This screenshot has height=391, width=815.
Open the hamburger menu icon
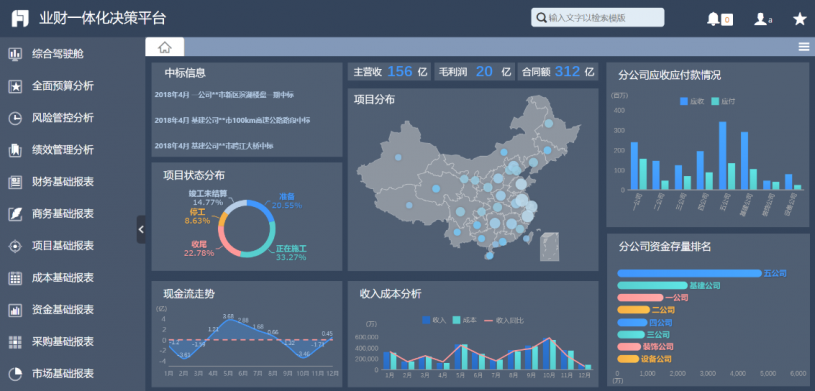804,47
